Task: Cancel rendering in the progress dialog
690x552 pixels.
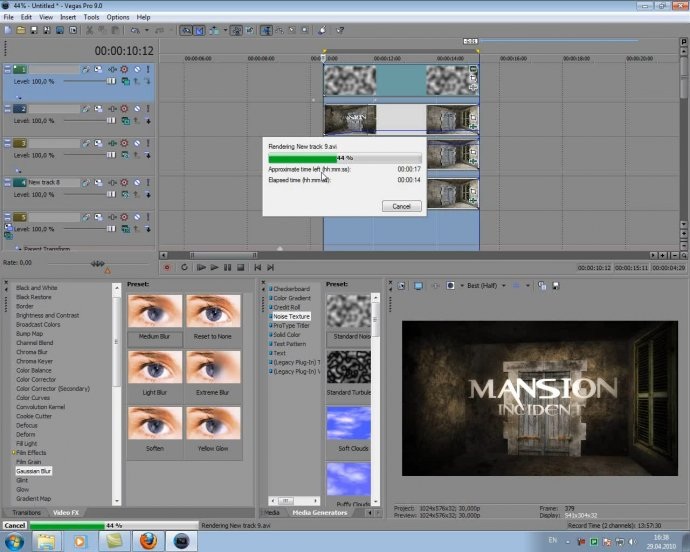Action: [x=401, y=206]
